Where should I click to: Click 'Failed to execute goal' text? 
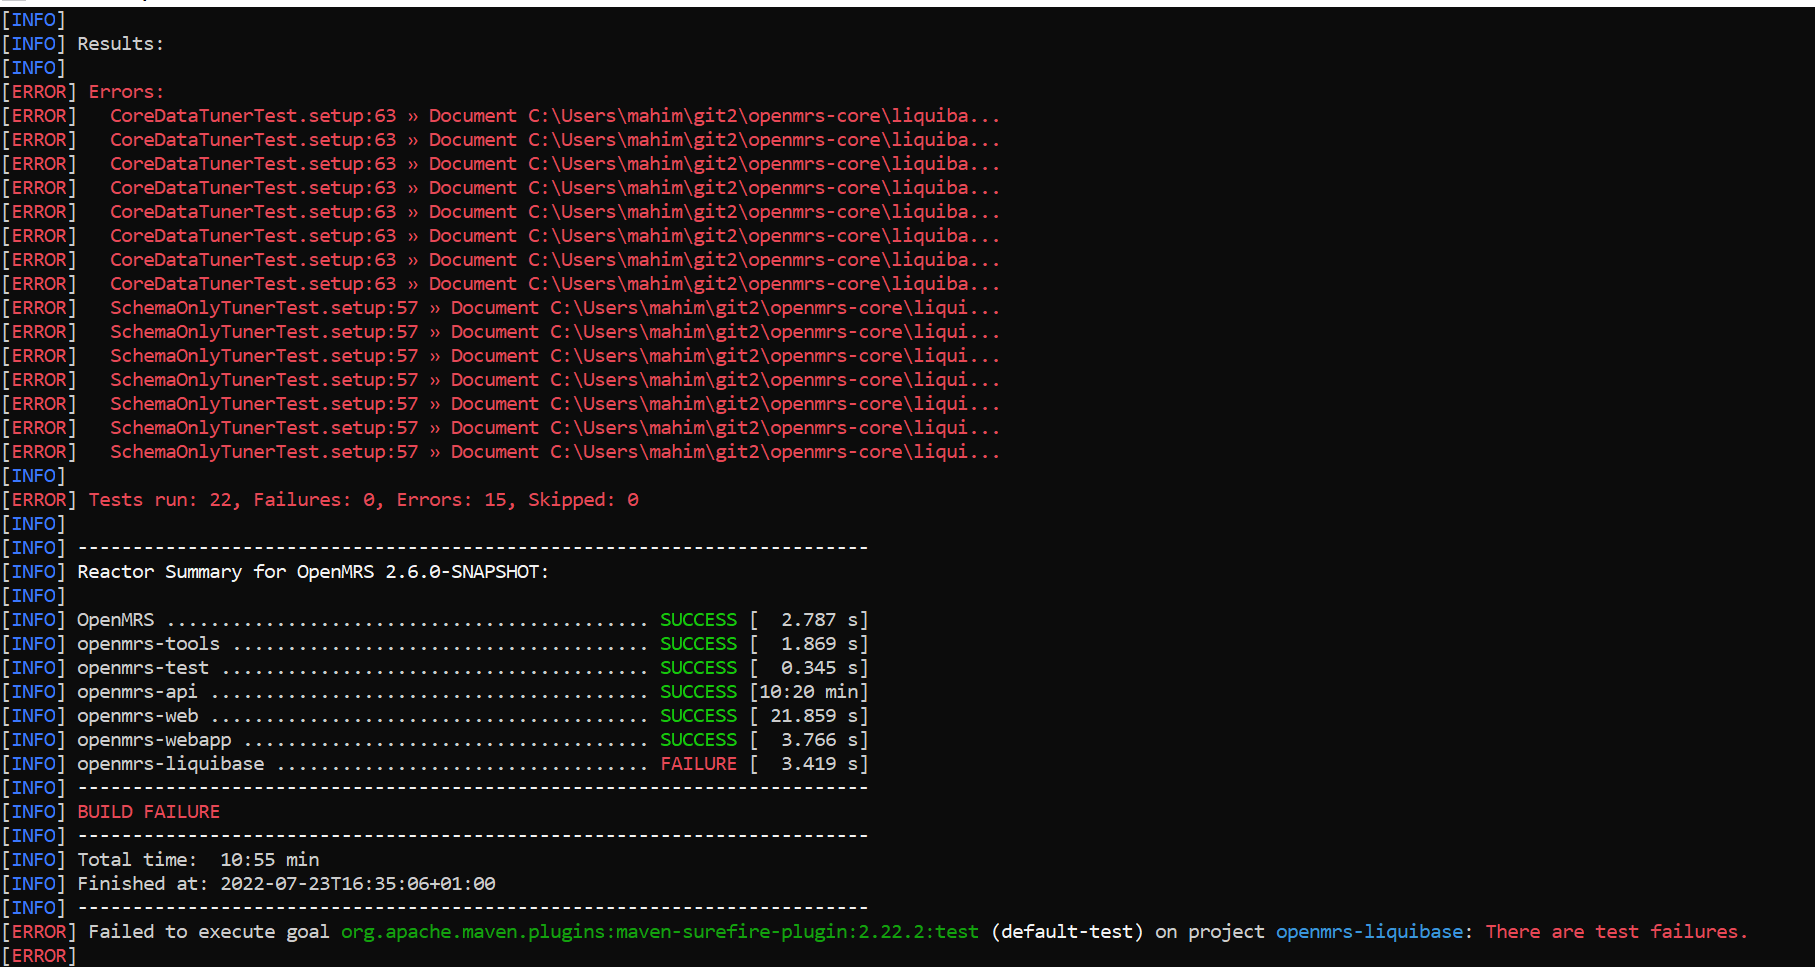tap(209, 932)
